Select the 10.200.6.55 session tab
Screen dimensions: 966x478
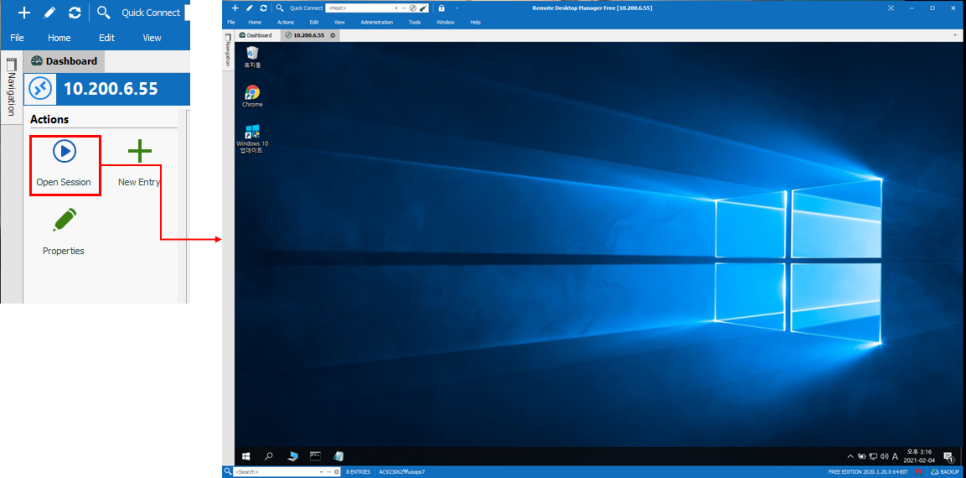pyautogui.click(x=309, y=35)
